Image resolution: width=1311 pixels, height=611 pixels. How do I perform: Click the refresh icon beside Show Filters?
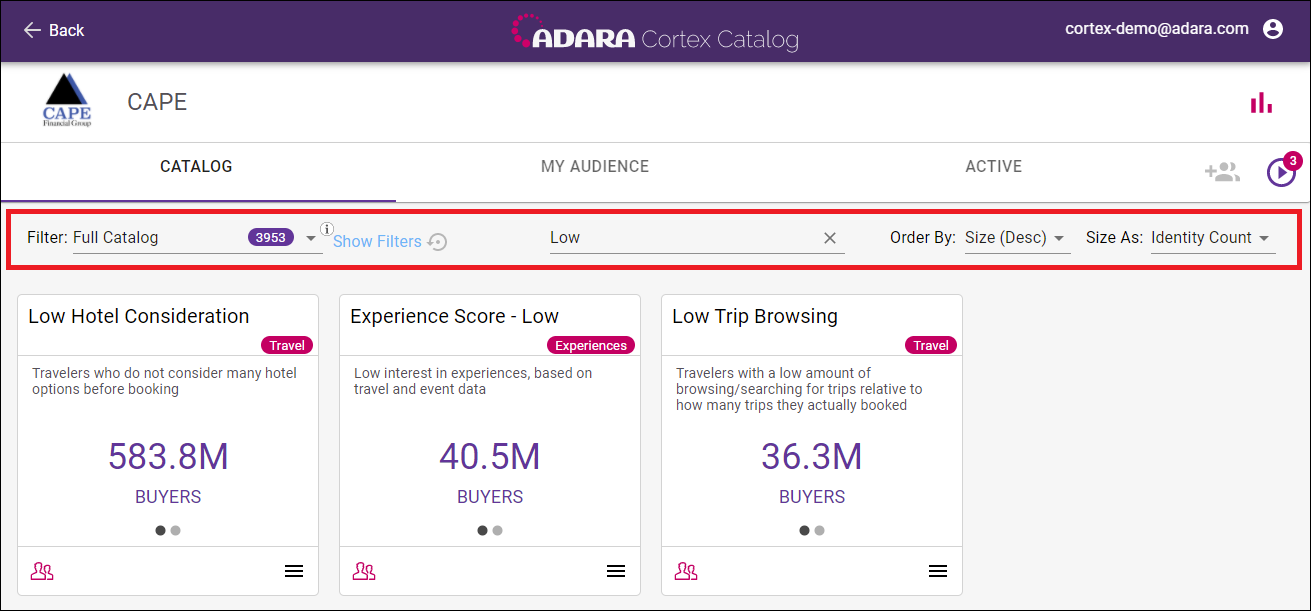click(438, 241)
